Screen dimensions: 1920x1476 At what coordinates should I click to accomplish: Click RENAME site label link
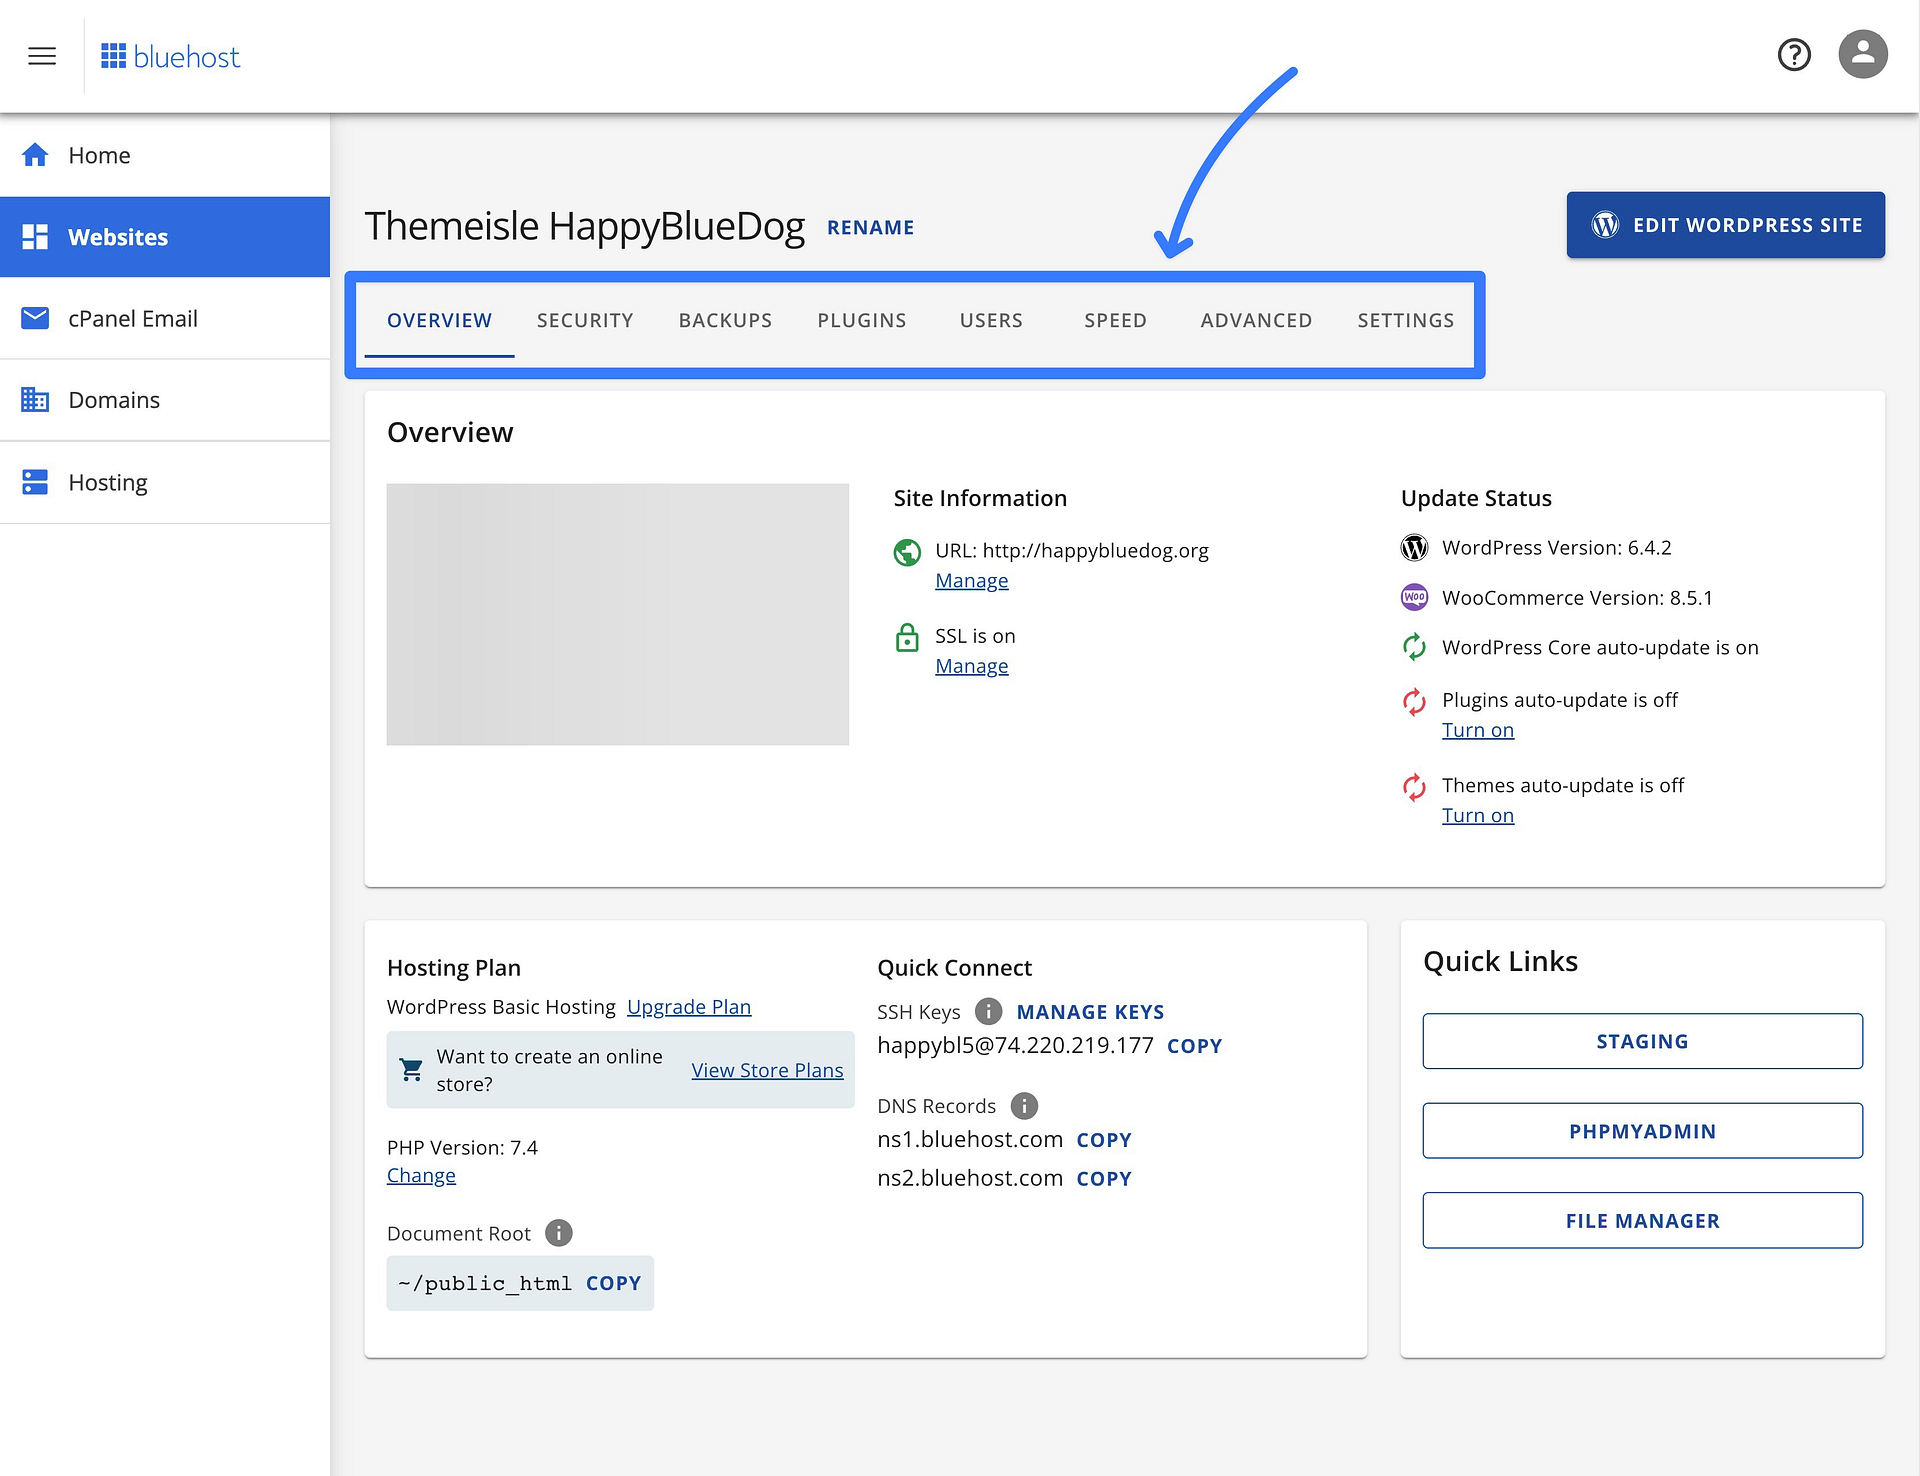[x=871, y=226]
